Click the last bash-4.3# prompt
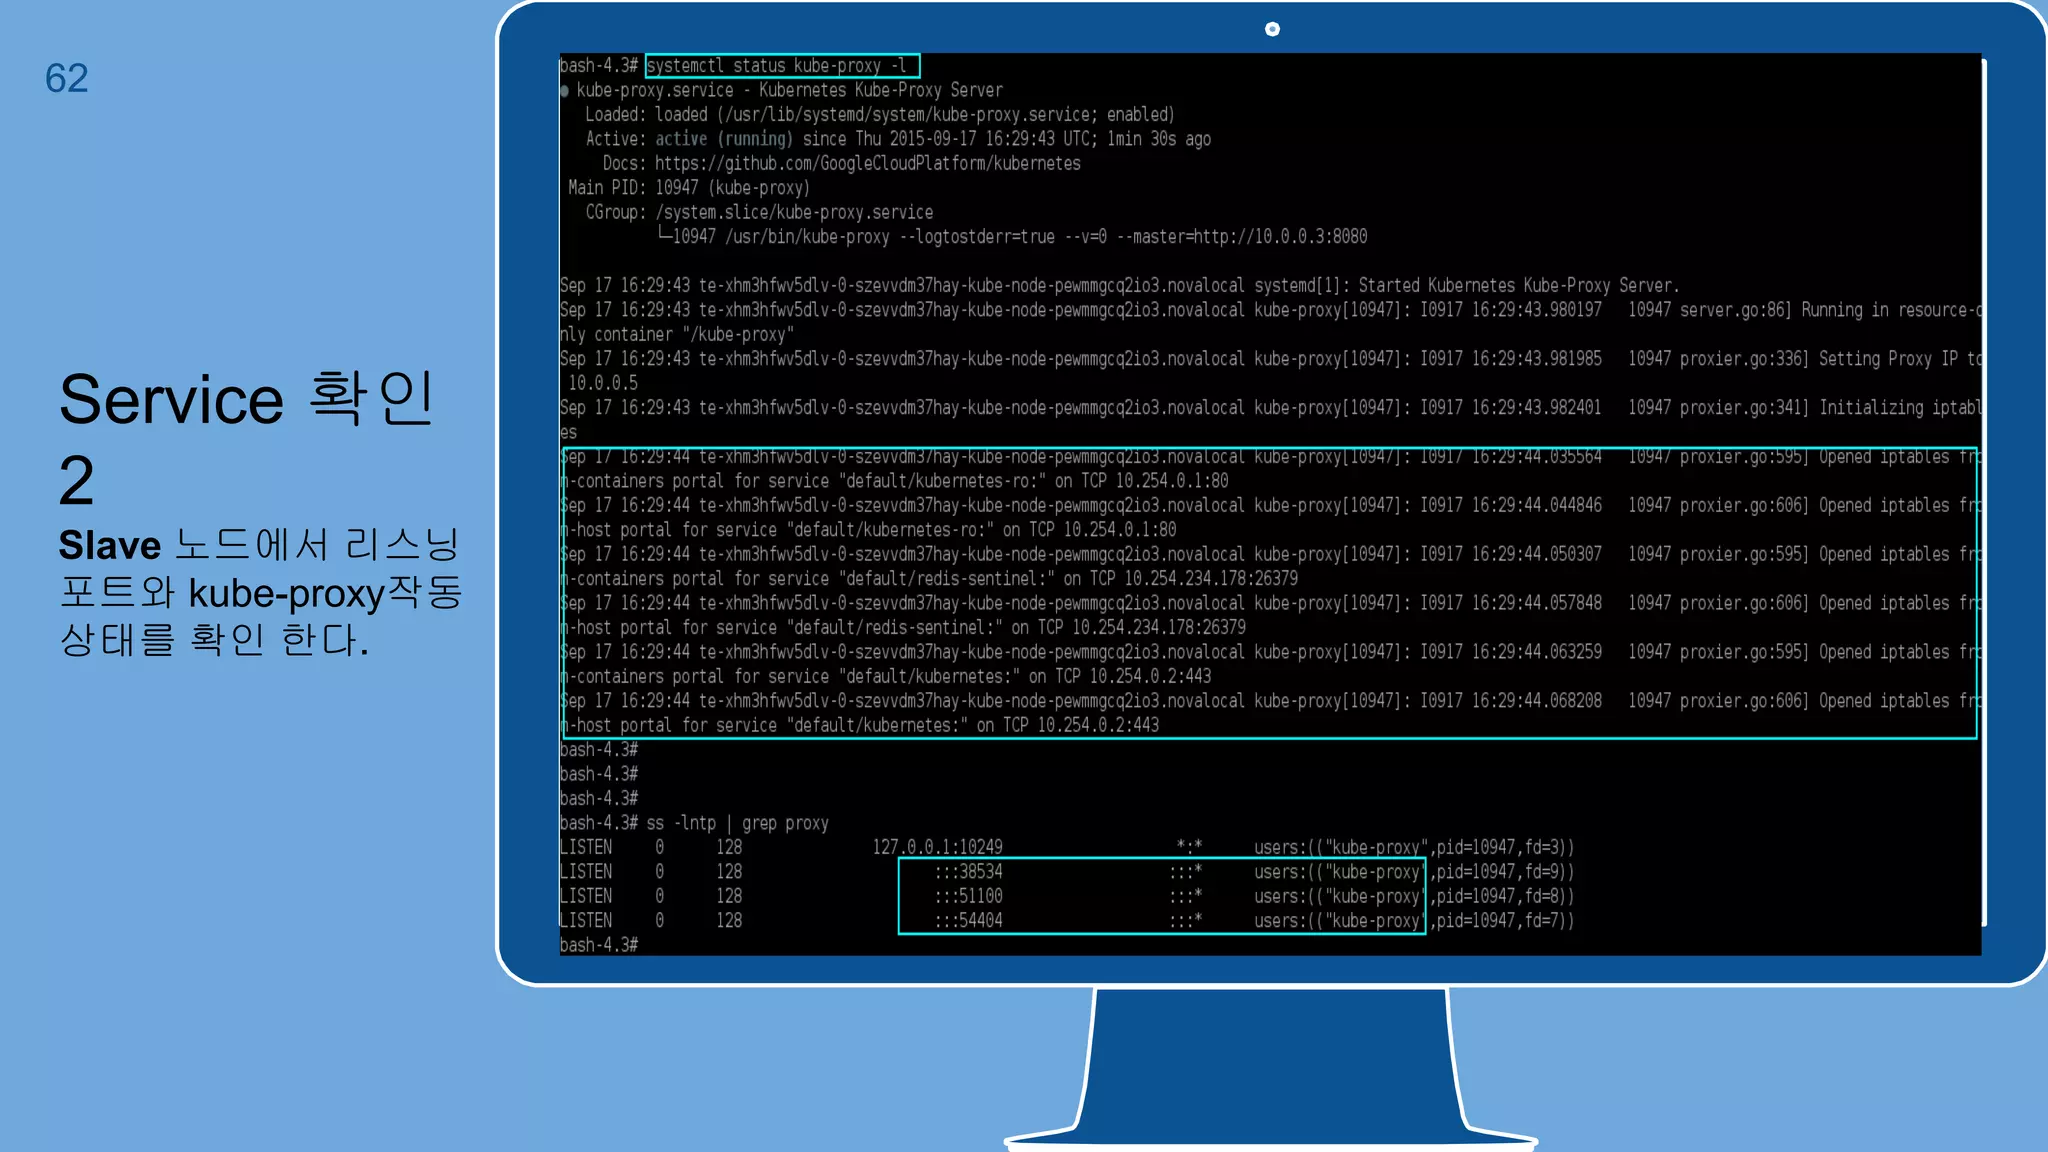The width and height of the screenshot is (2048, 1152). pyautogui.click(x=598, y=945)
